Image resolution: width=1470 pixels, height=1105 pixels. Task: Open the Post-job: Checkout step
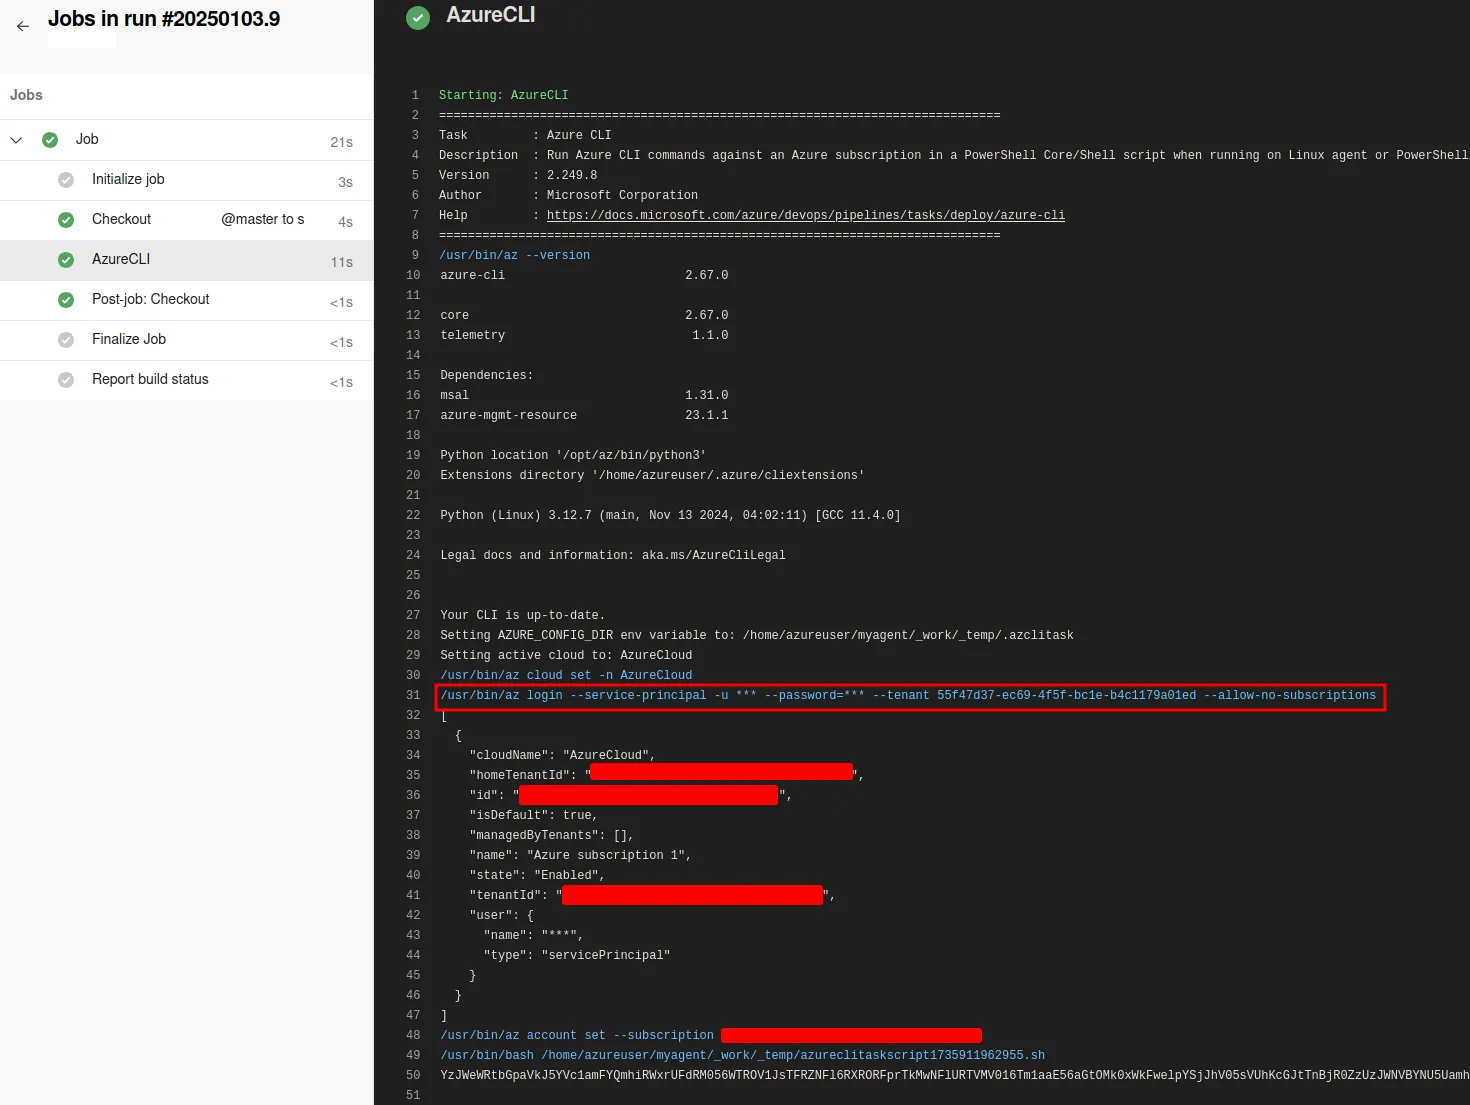186,300
